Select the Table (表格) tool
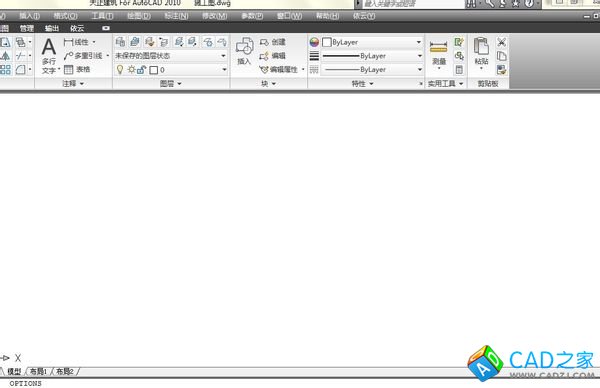Image resolution: width=600 pixels, height=388 pixels. [77, 69]
